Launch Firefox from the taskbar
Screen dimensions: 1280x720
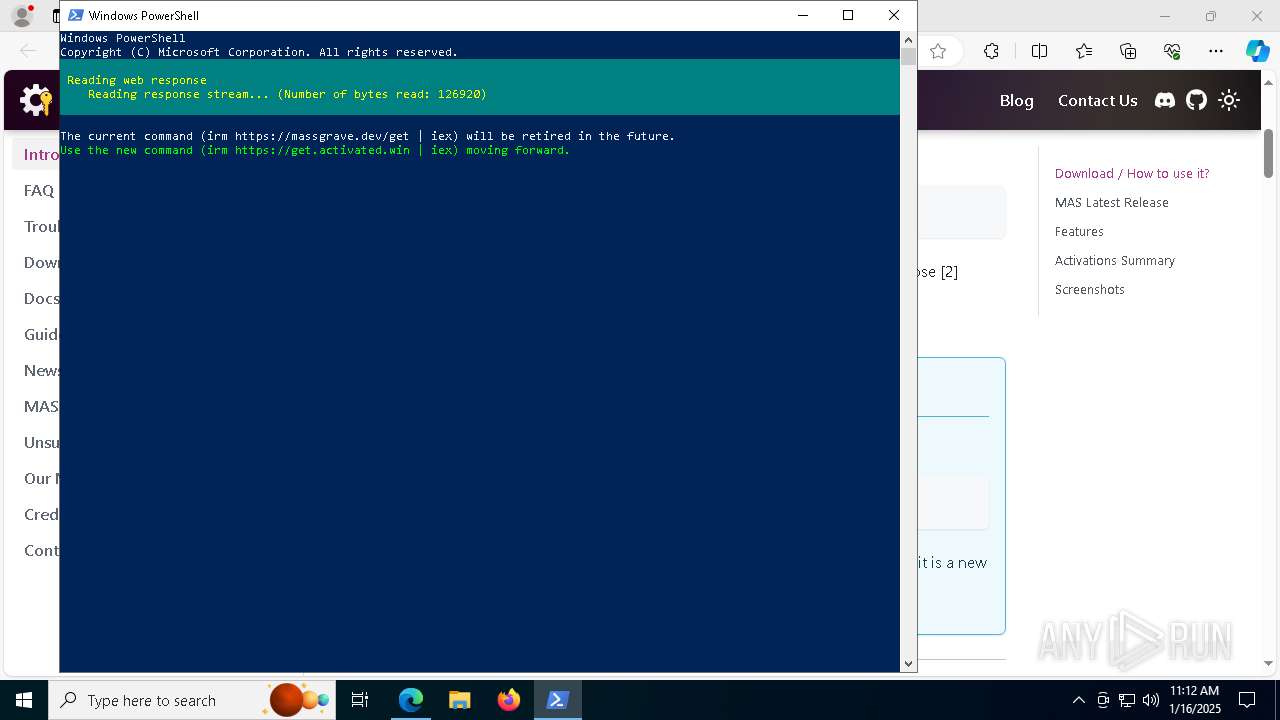(509, 700)
